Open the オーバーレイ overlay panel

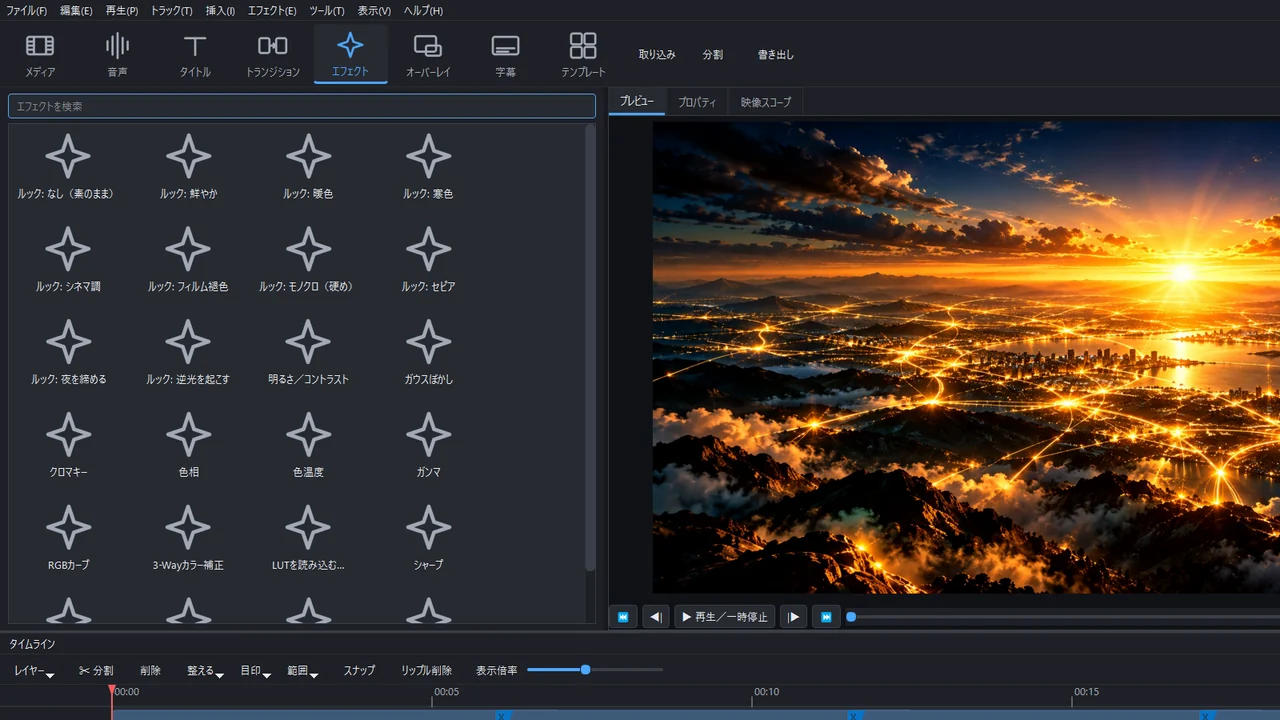tap(428, 54)
